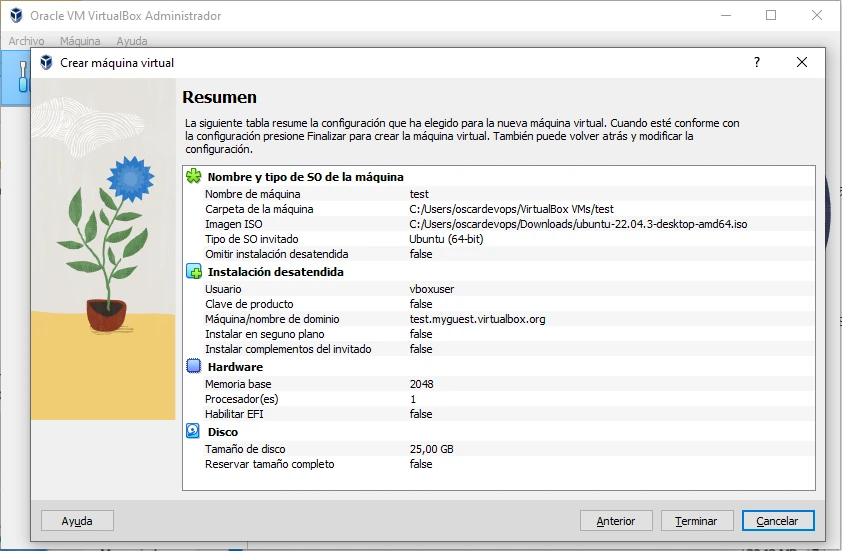Open the Ayuda menu in menu bar
842x551 pixels.
pos(132,41)
